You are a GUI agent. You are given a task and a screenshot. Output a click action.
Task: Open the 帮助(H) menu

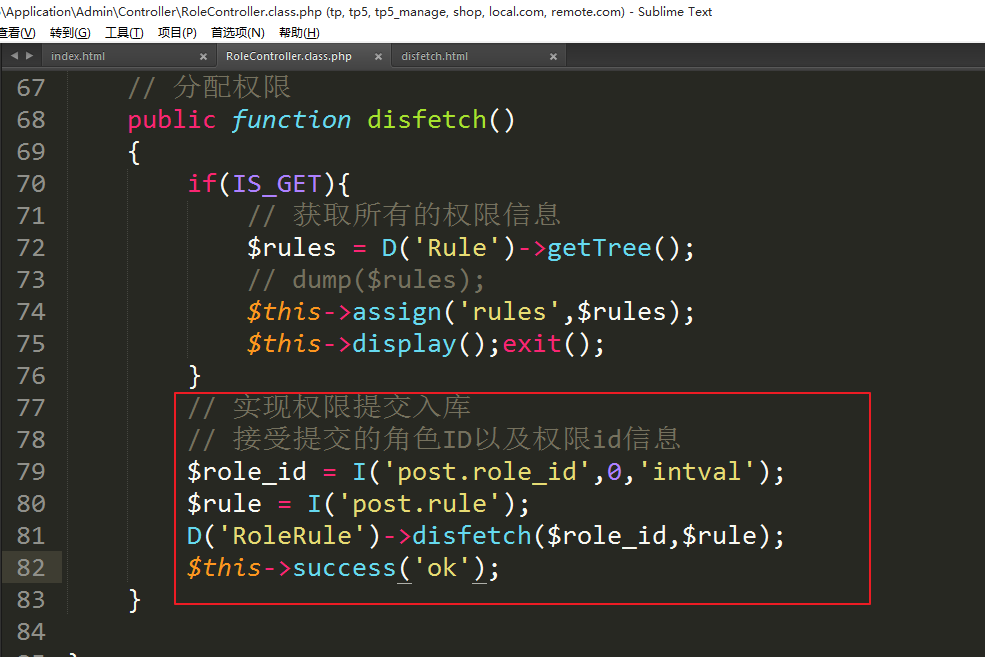click(x=299, y=33)
